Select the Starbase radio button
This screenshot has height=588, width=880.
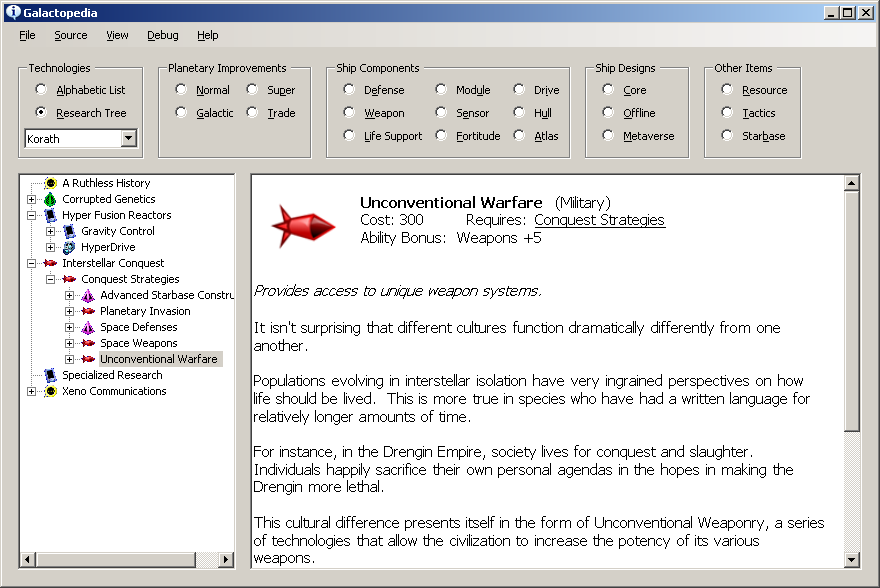click(727, 135)
